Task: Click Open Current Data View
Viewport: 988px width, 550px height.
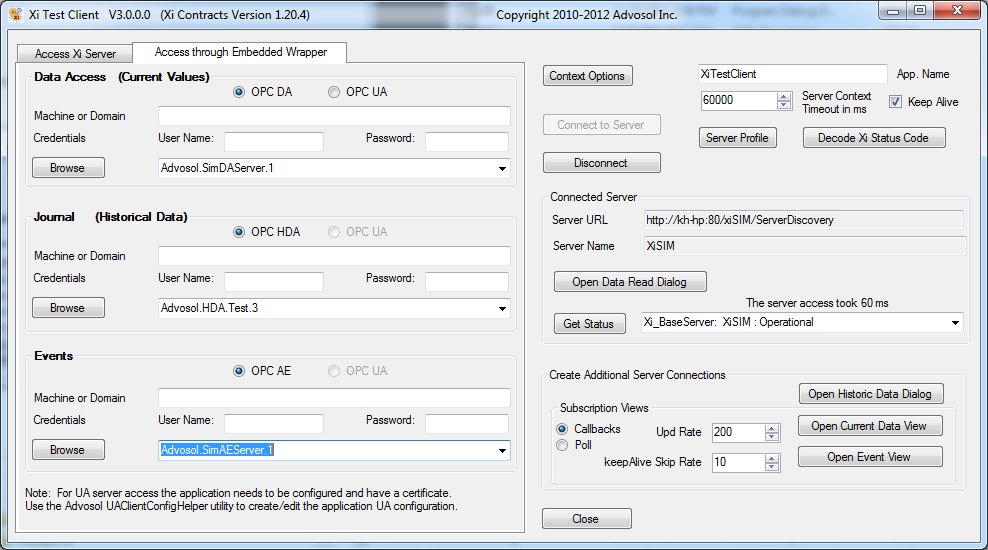Action: pos(870,426)
